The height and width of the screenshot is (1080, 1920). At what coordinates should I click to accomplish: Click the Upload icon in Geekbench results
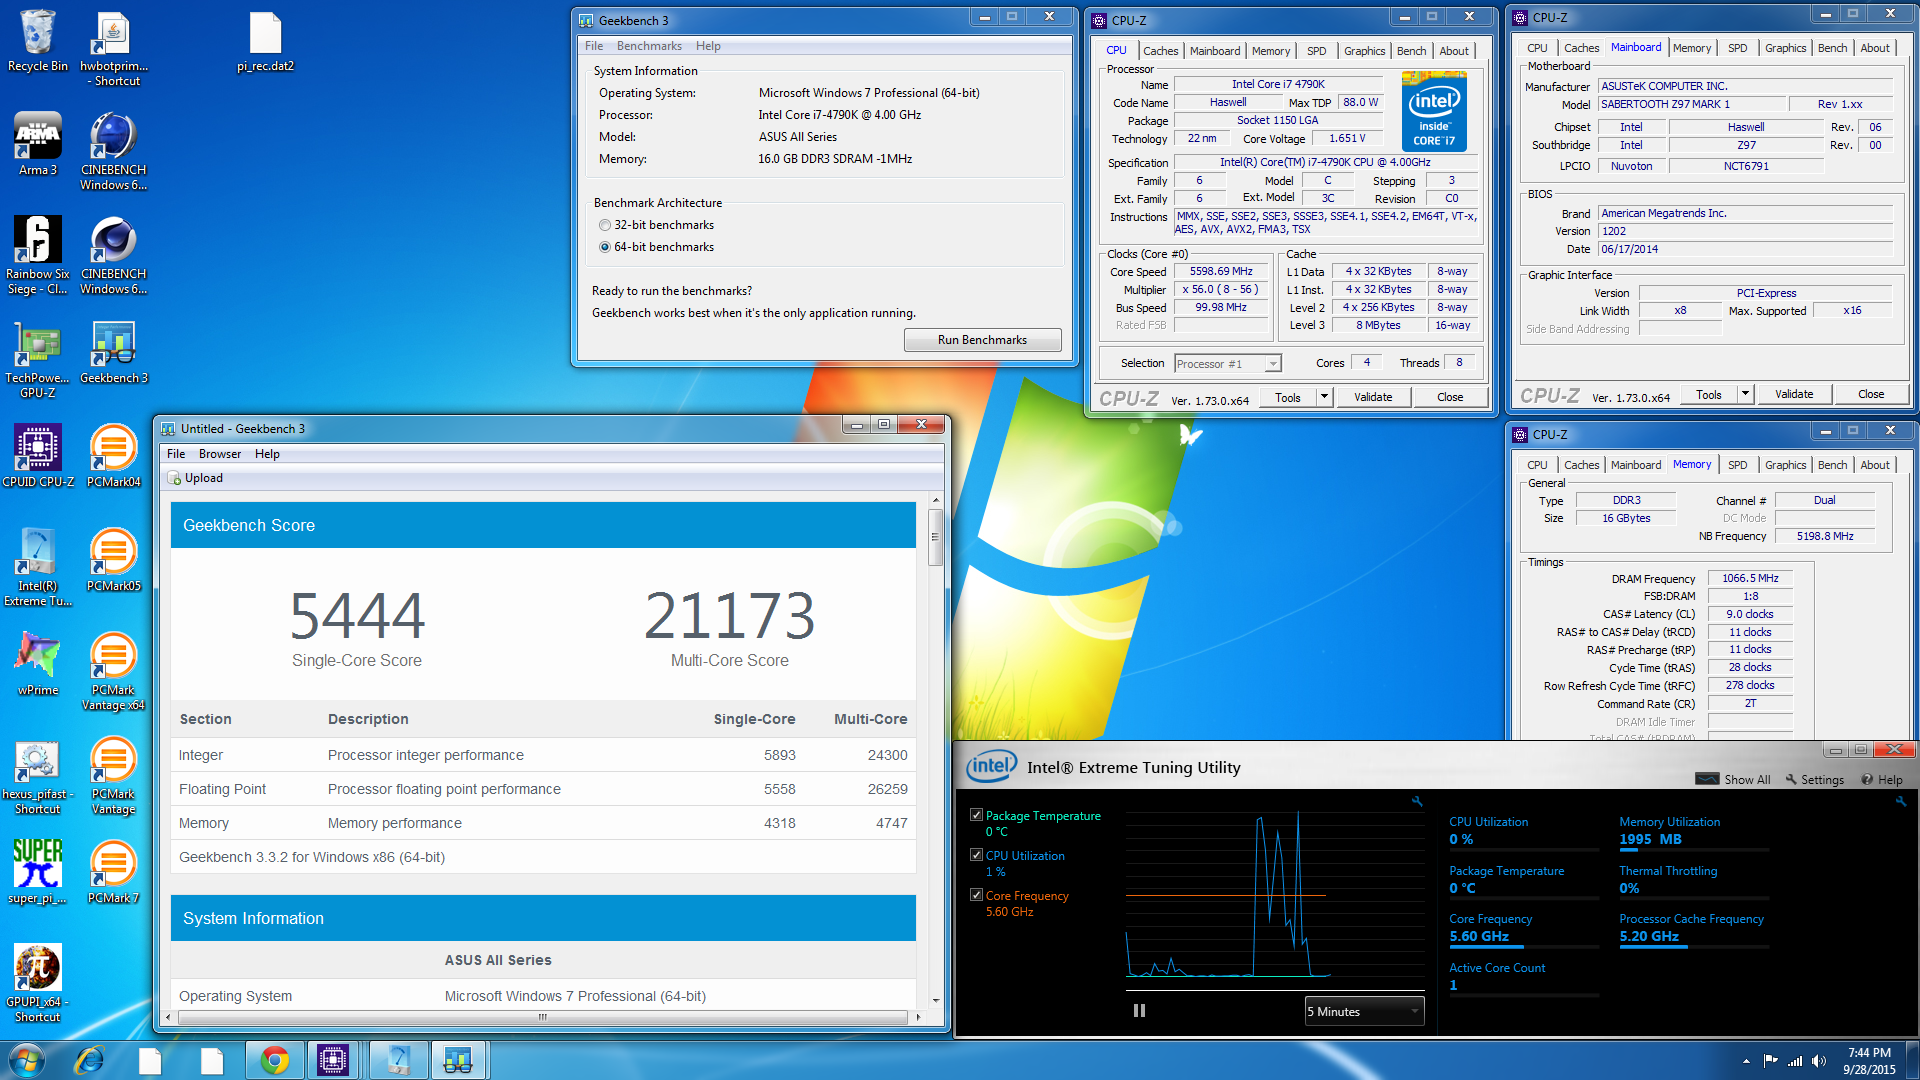(174, 478)
